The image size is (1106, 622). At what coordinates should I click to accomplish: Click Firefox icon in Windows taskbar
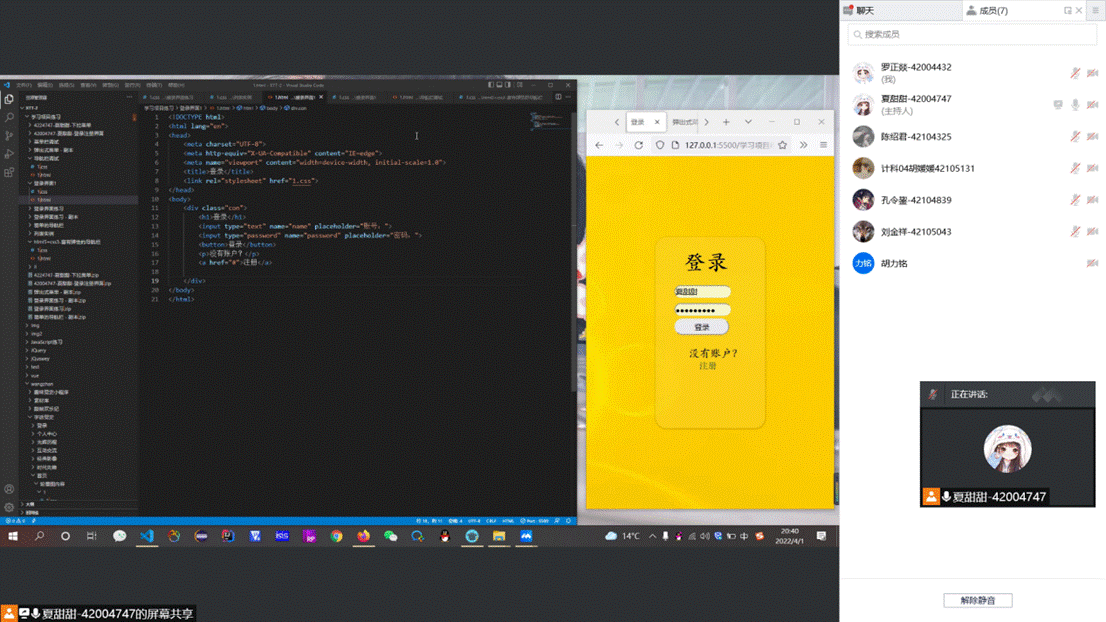(363, 536)
